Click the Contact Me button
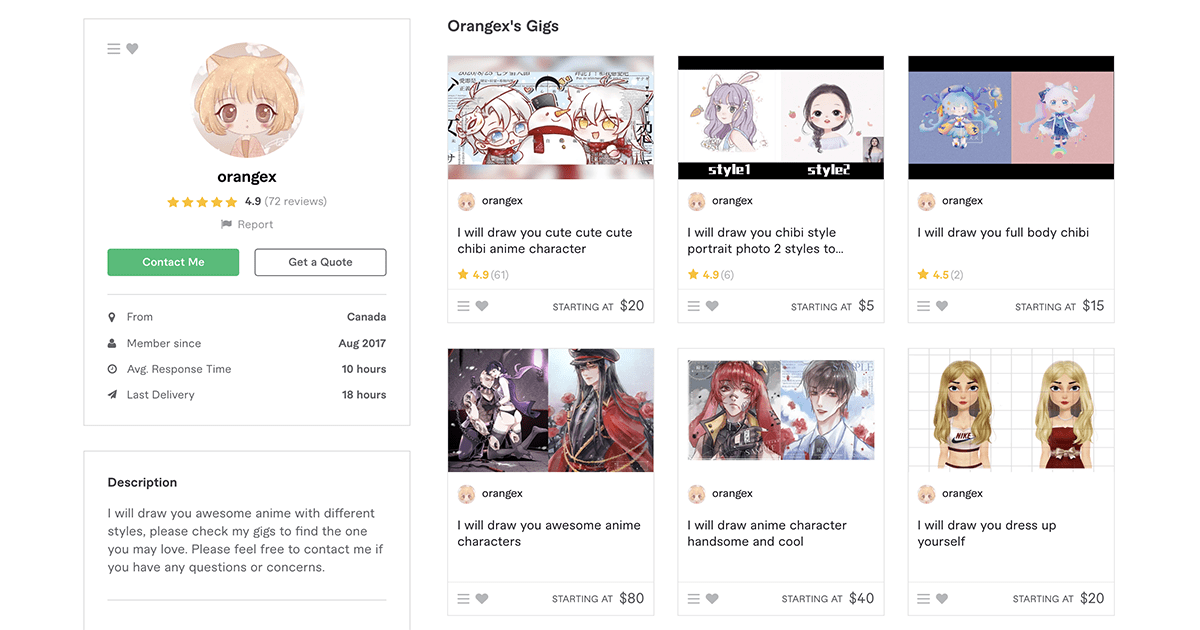The width and height of the screenshot is (1200, 630). (173, 262)
